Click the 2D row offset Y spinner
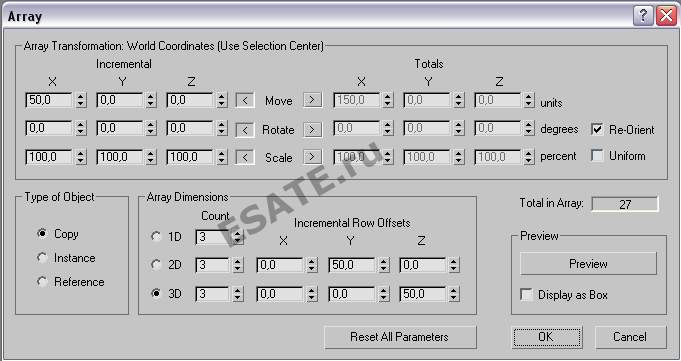The height and width of the screenshot is (361, 681). (383, 265)
